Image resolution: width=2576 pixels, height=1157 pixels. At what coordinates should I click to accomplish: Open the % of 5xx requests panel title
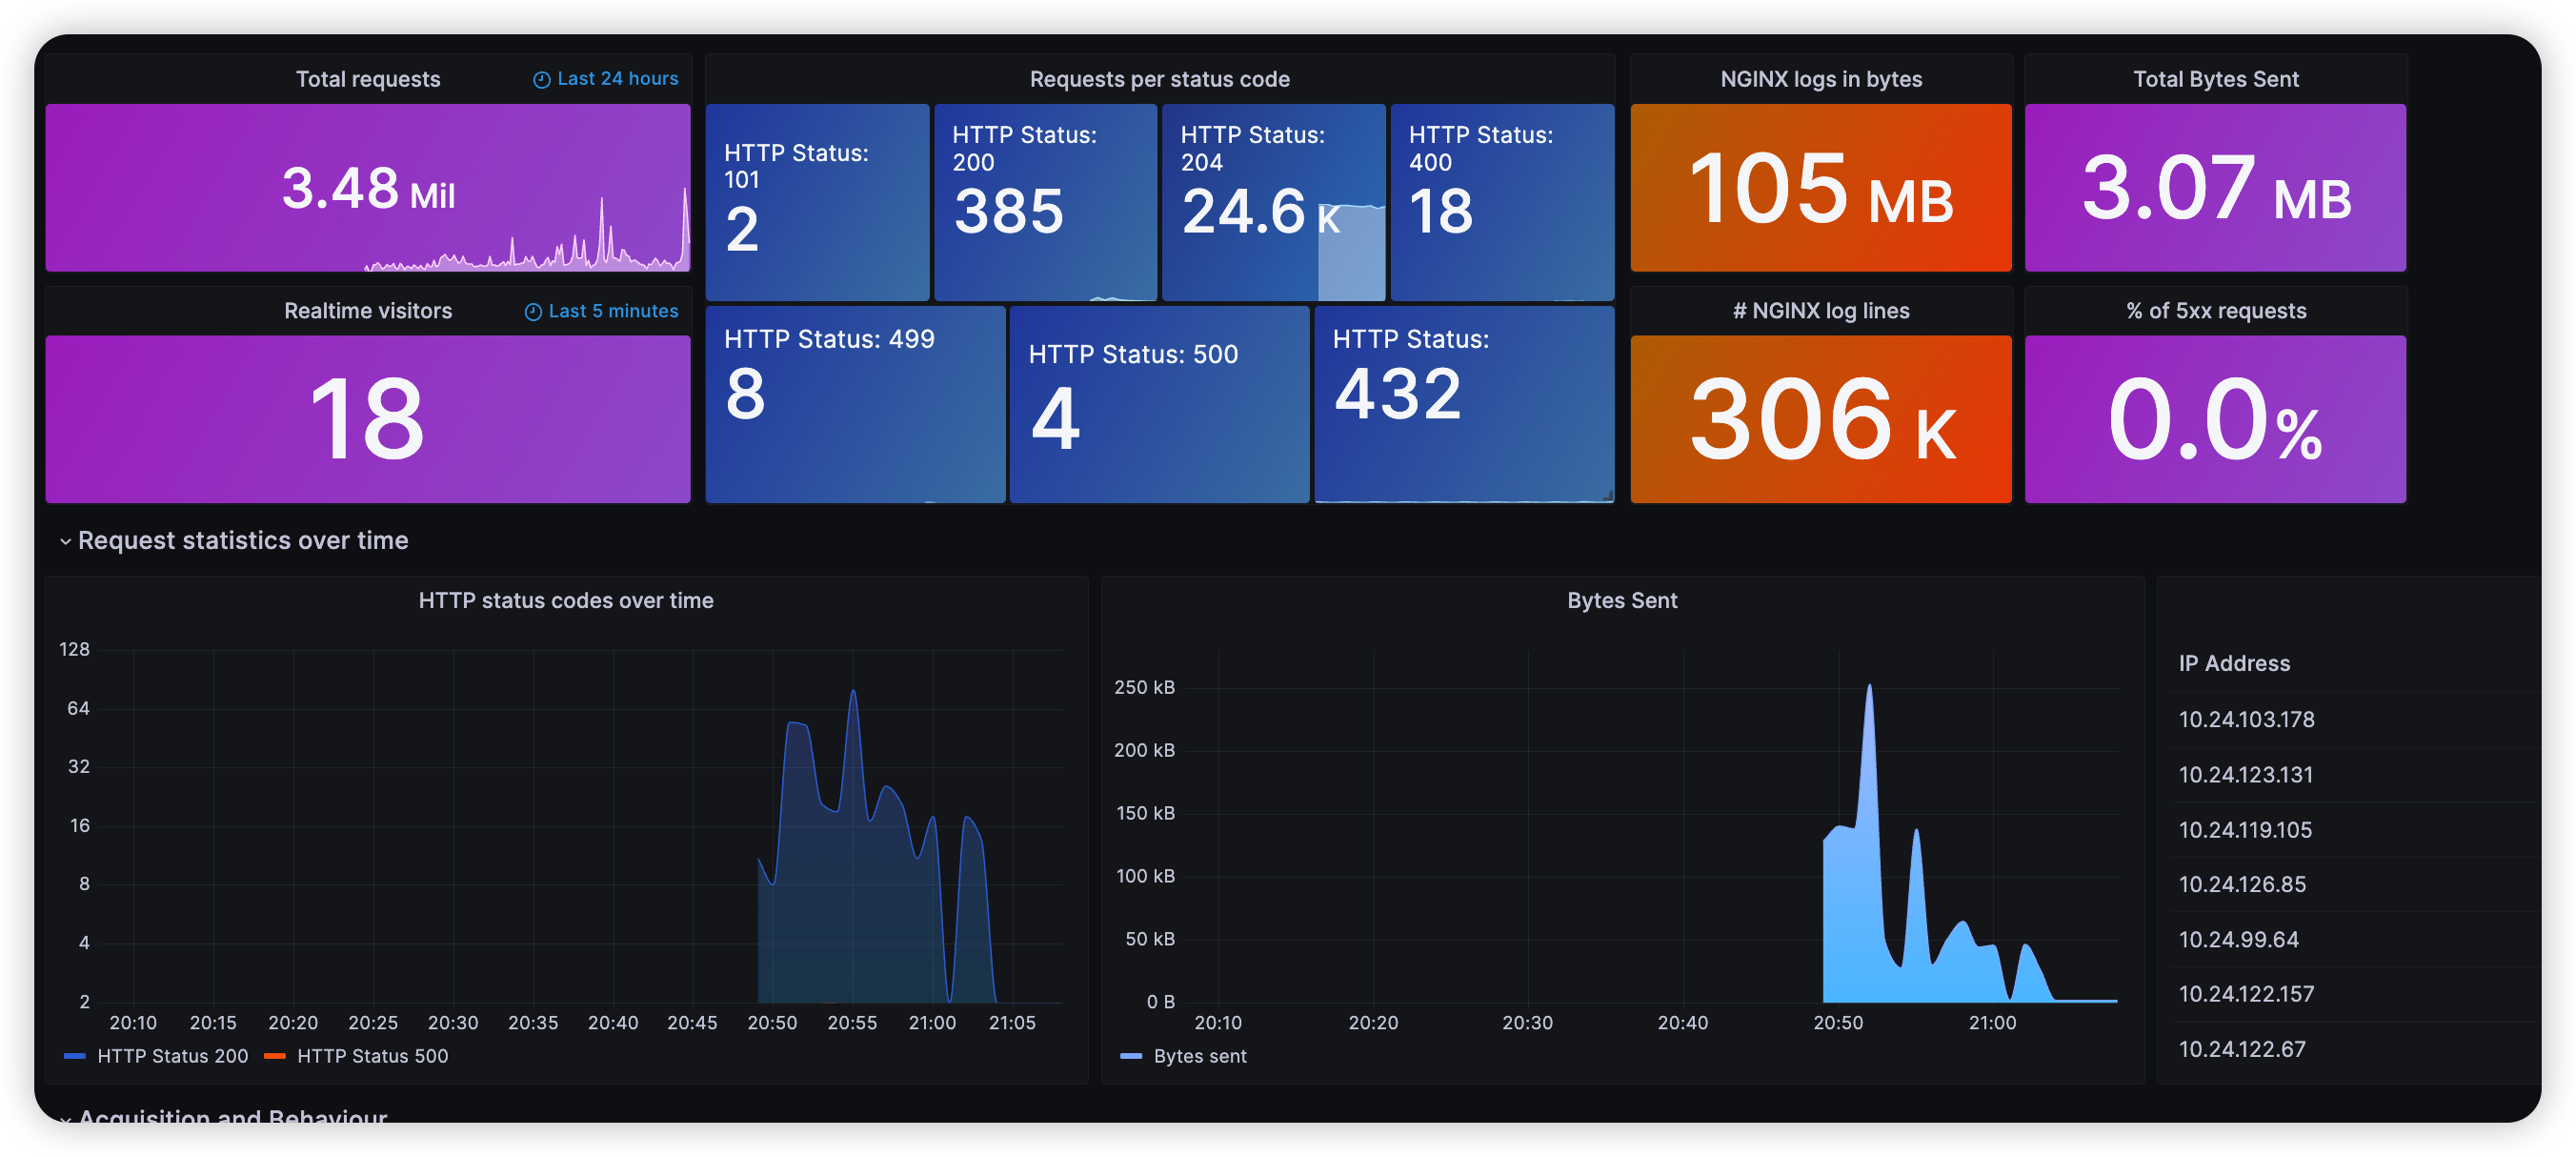[x=2215, y=311]
